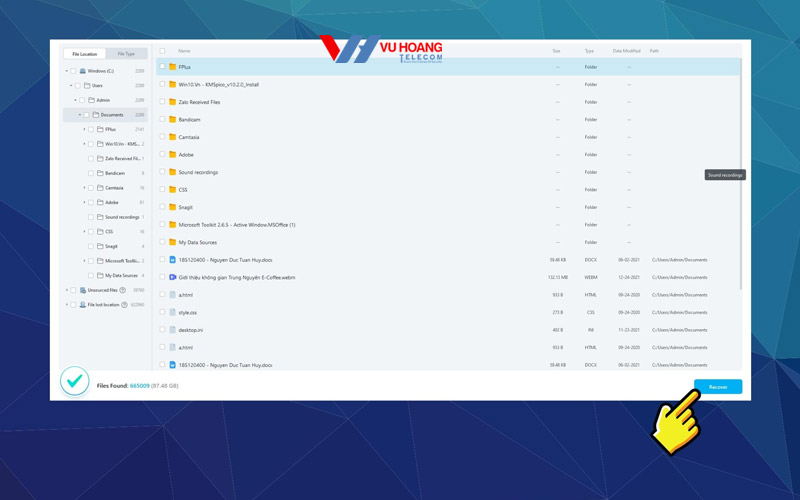Click the Windows (C:) drive icon in tree
The image size is (800, 500).
(83, 71)
